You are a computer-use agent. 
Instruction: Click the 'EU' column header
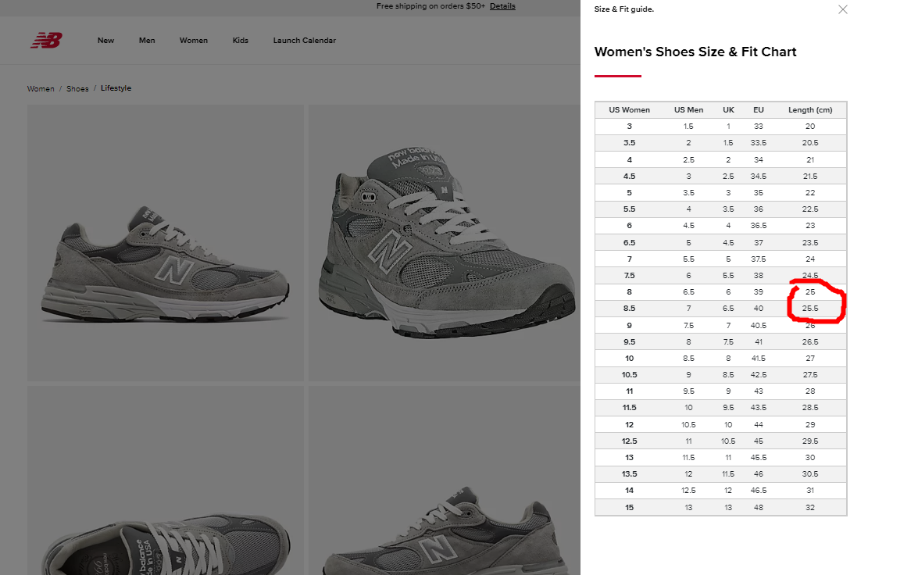(758, 110)
